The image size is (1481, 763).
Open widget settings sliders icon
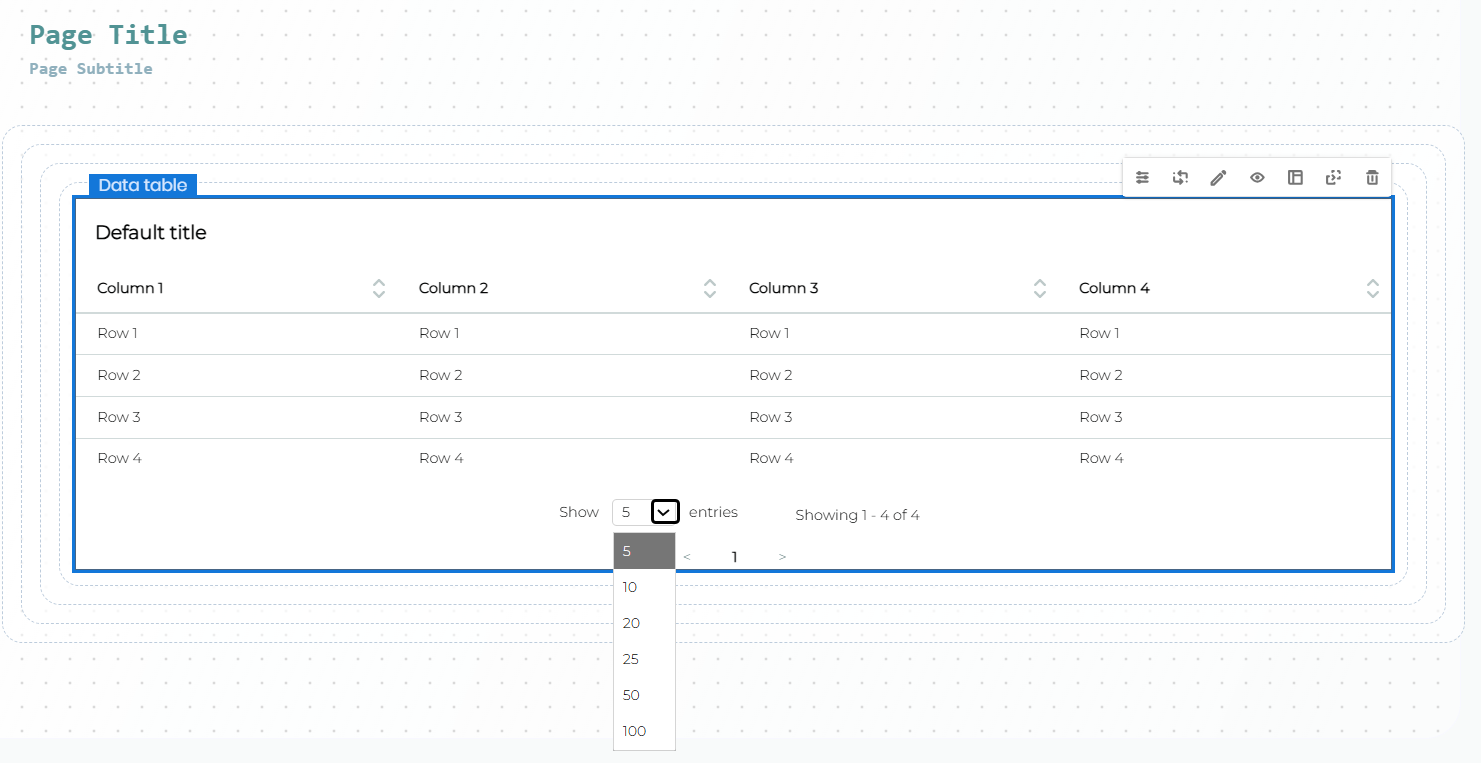point(1142,178)
